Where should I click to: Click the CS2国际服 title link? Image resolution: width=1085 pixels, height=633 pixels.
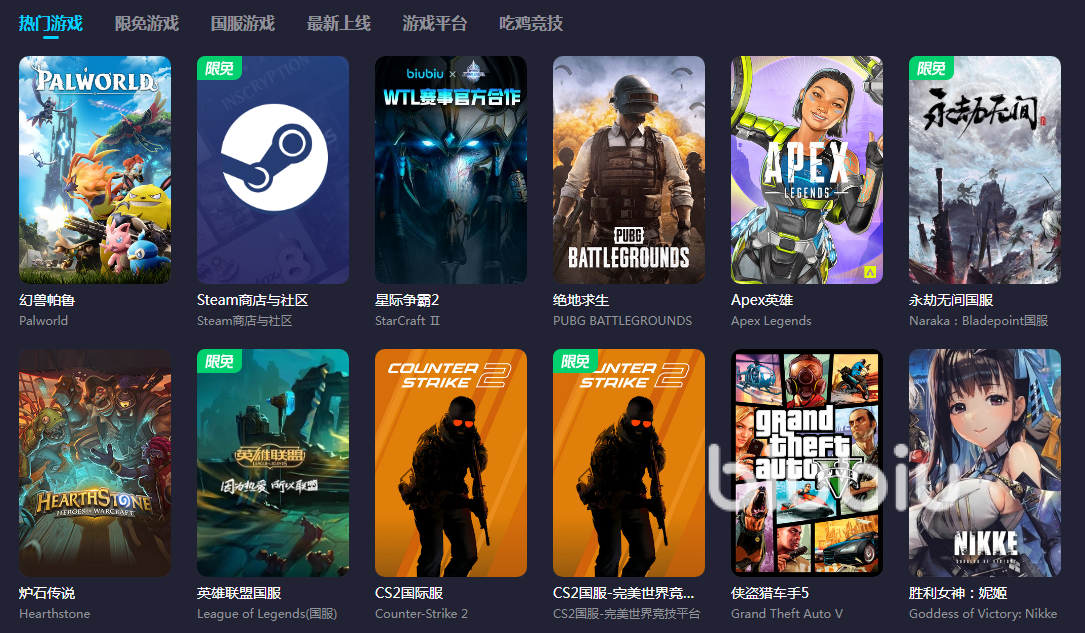409,593
